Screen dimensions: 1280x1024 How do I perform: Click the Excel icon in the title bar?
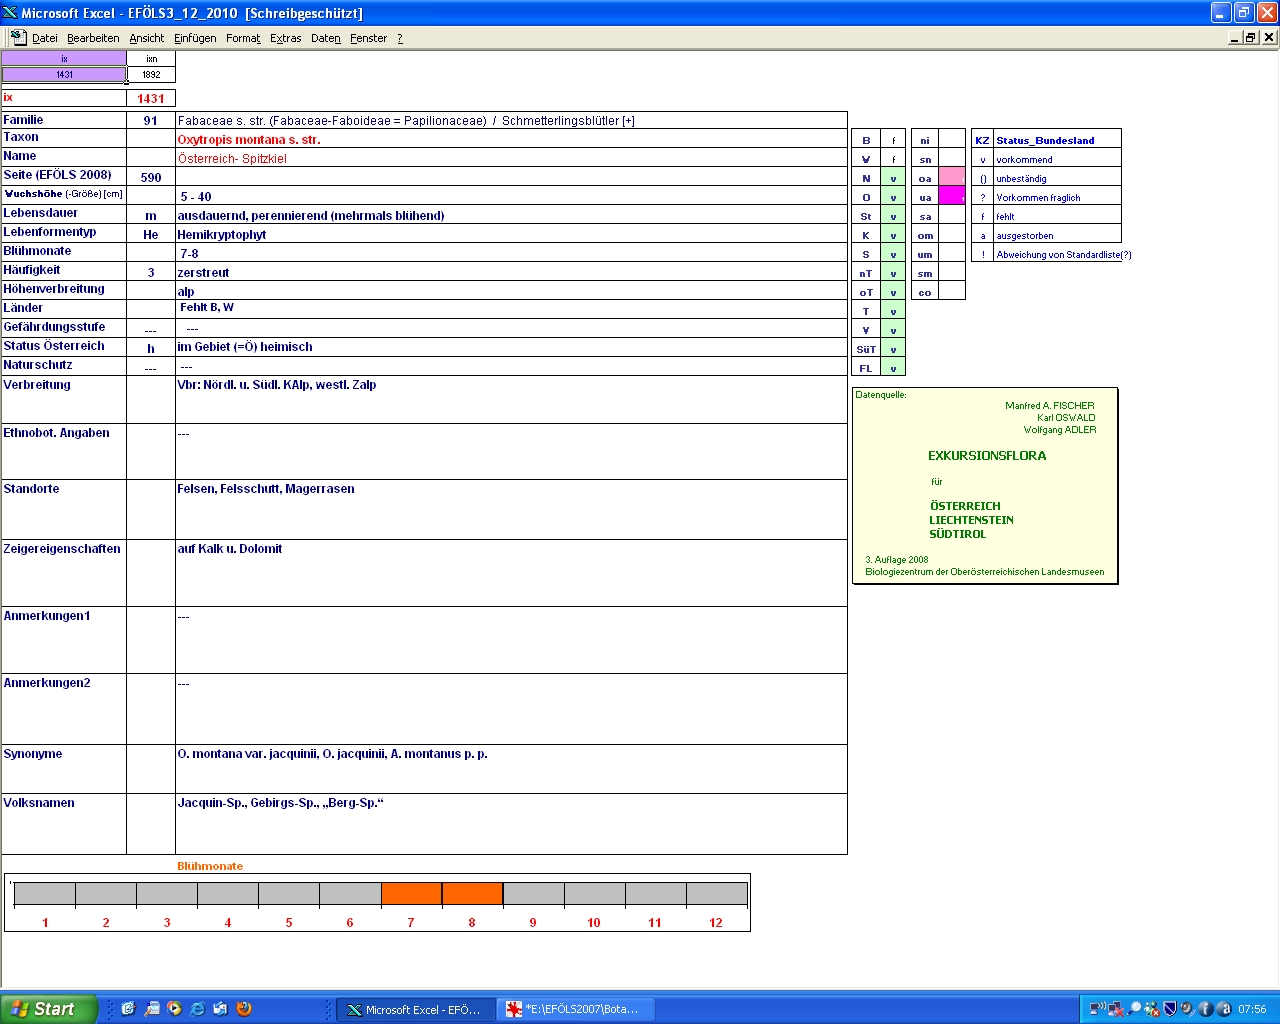[x=10, y=12]
